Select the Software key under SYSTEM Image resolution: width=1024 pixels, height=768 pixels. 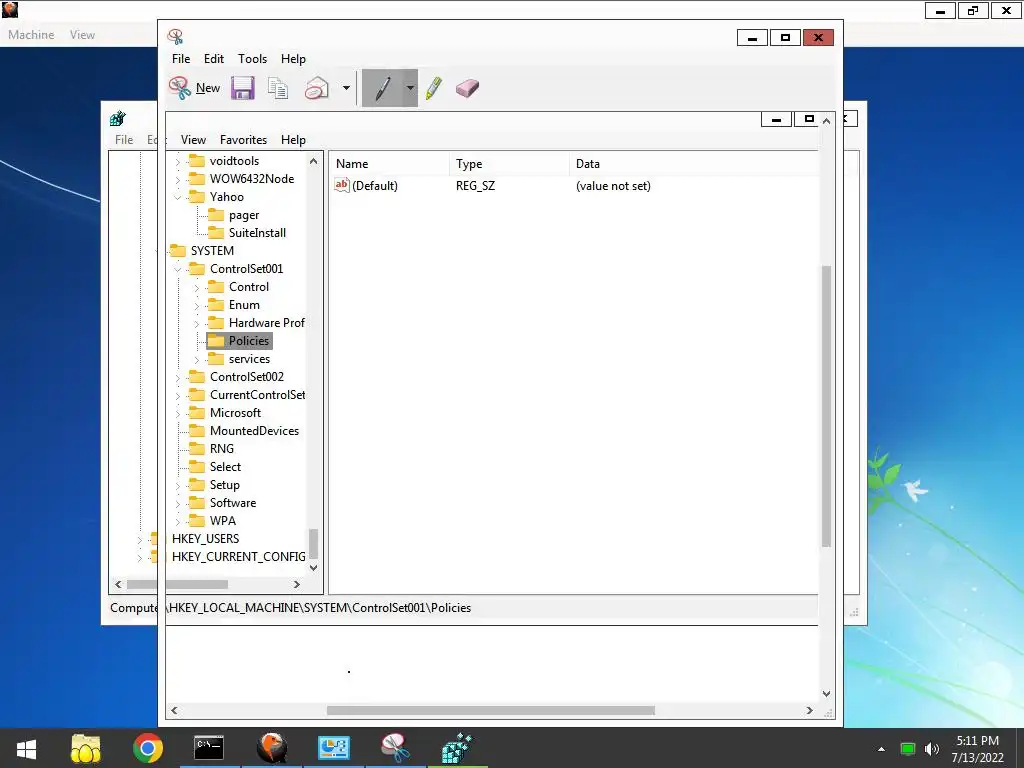click(232, 503)
